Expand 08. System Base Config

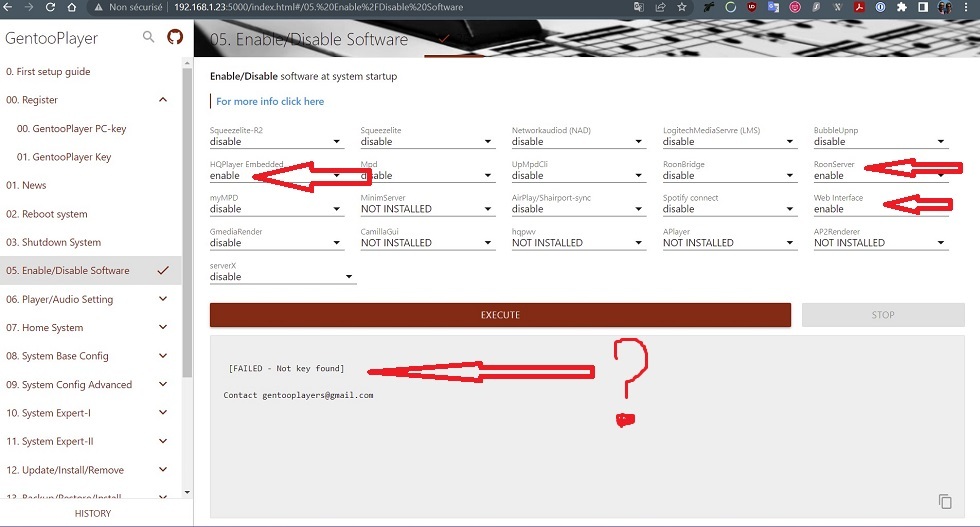163,356
